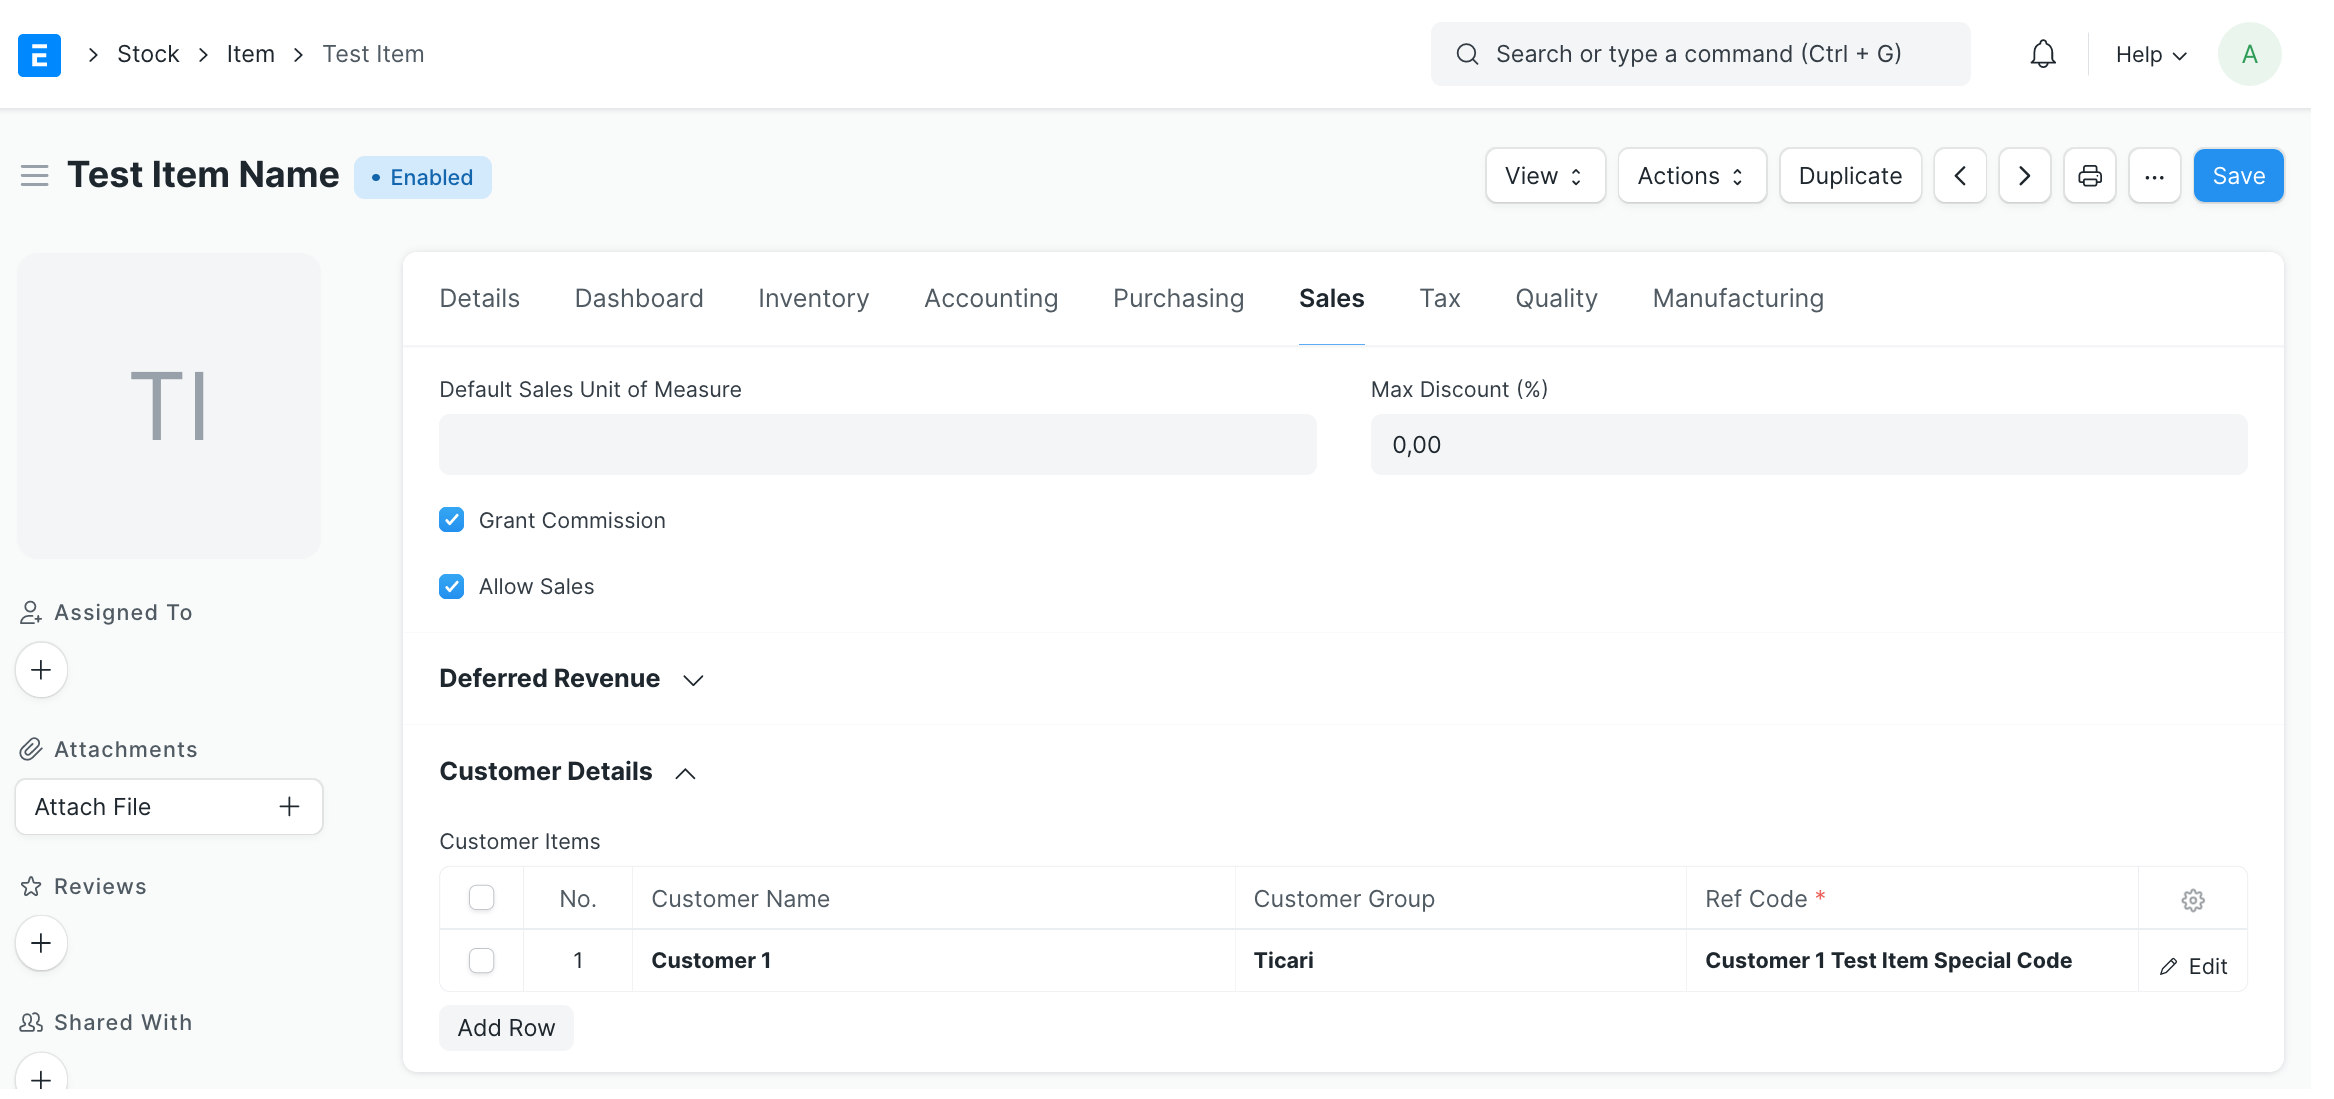Click the Save button

pos(2238,176)
